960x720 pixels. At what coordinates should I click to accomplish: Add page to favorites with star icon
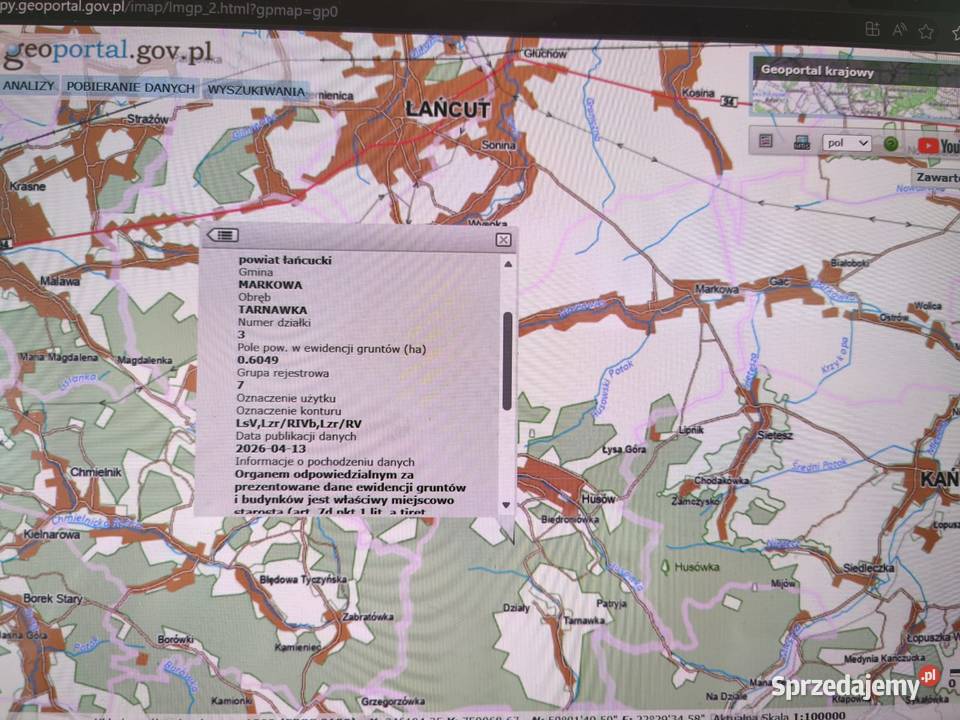[x=926, y=31]
